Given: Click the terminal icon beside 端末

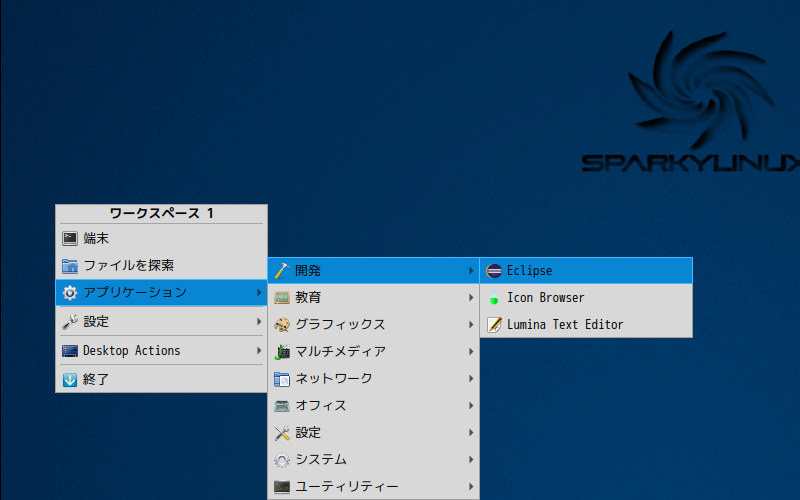Looking at the screenshot, I should click(x=70, y=238).
